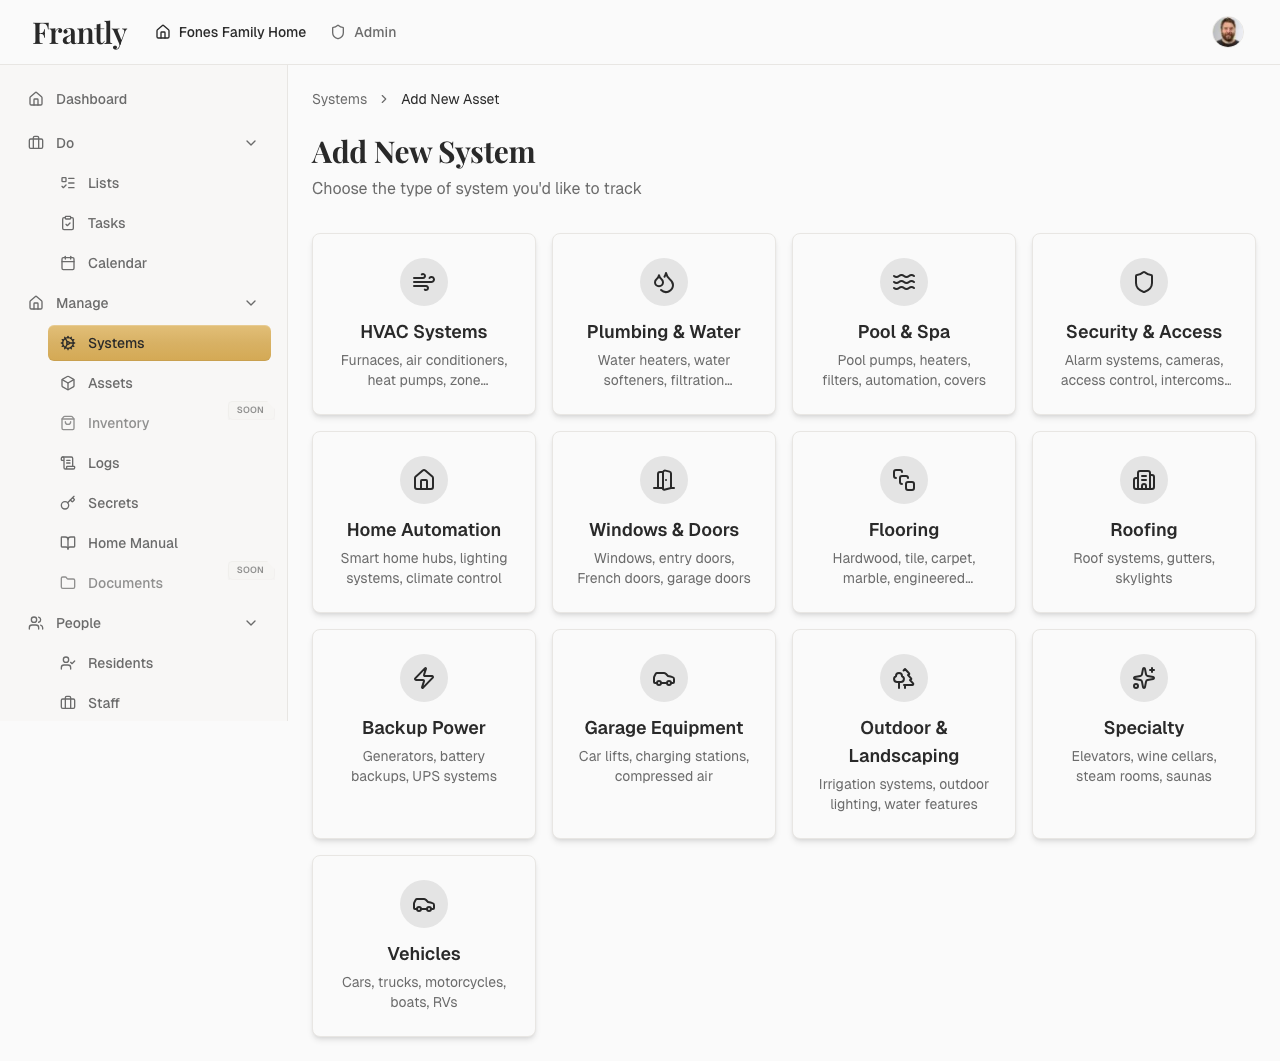1280x1061 pixels.
Task: Click the Backup Power lightning icon
Action: (x=423, y=678)
